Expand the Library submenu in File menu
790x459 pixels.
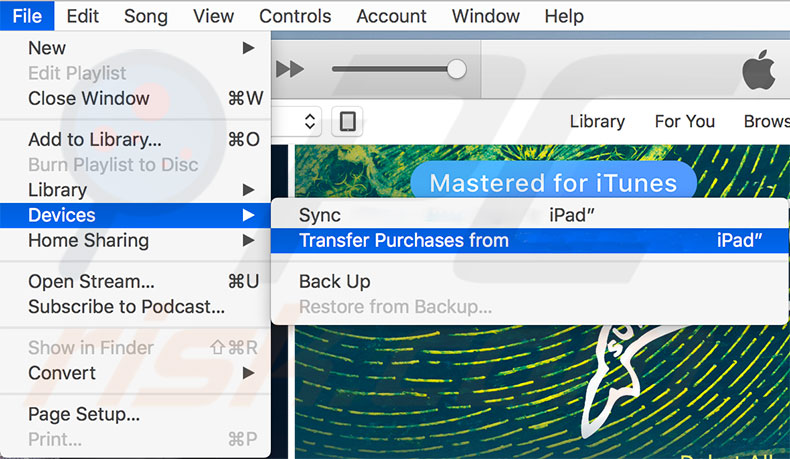point(135,190)
